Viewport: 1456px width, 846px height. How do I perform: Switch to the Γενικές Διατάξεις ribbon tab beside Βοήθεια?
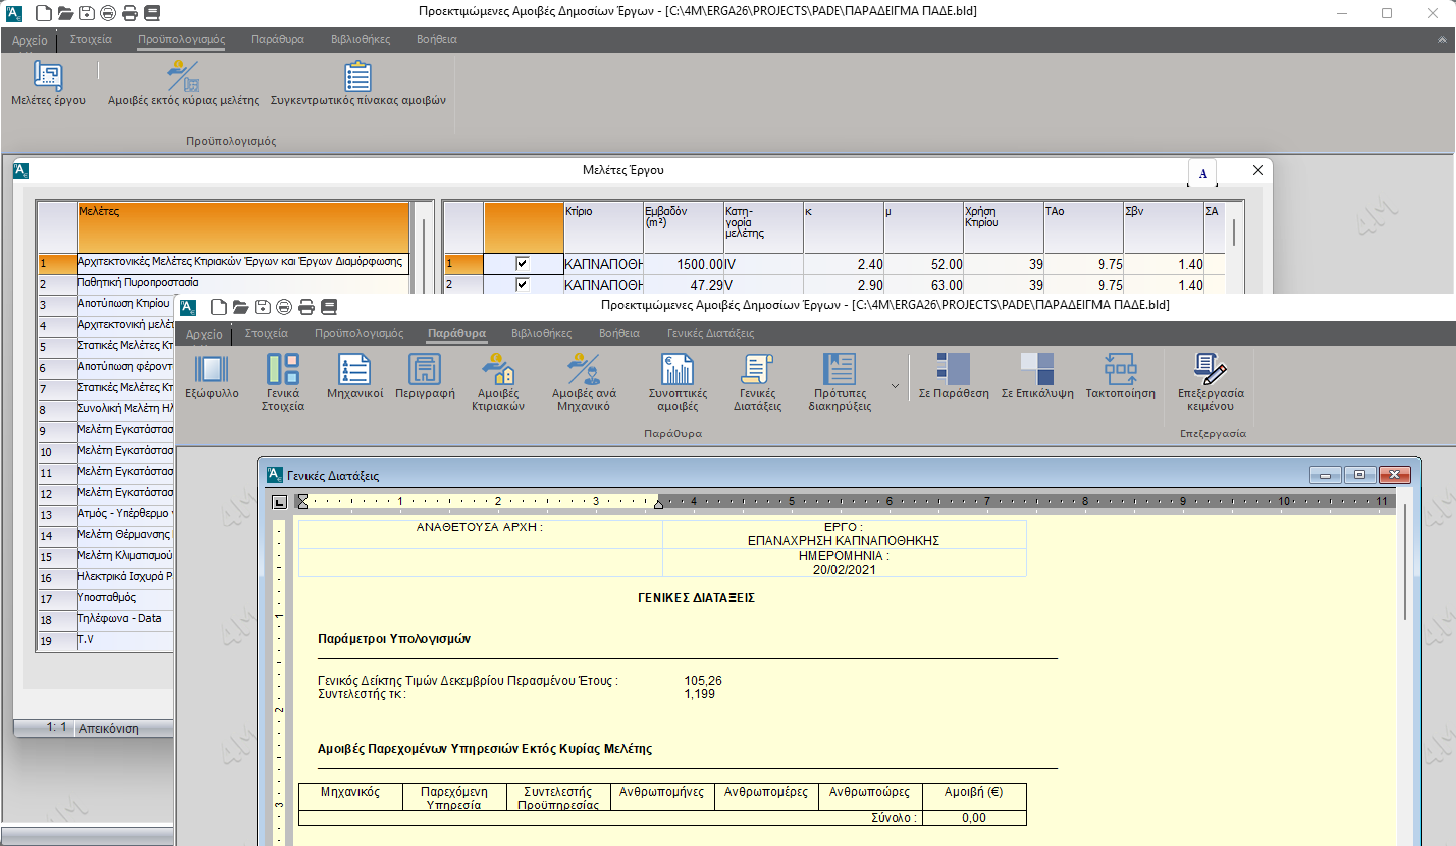point(710,334)
